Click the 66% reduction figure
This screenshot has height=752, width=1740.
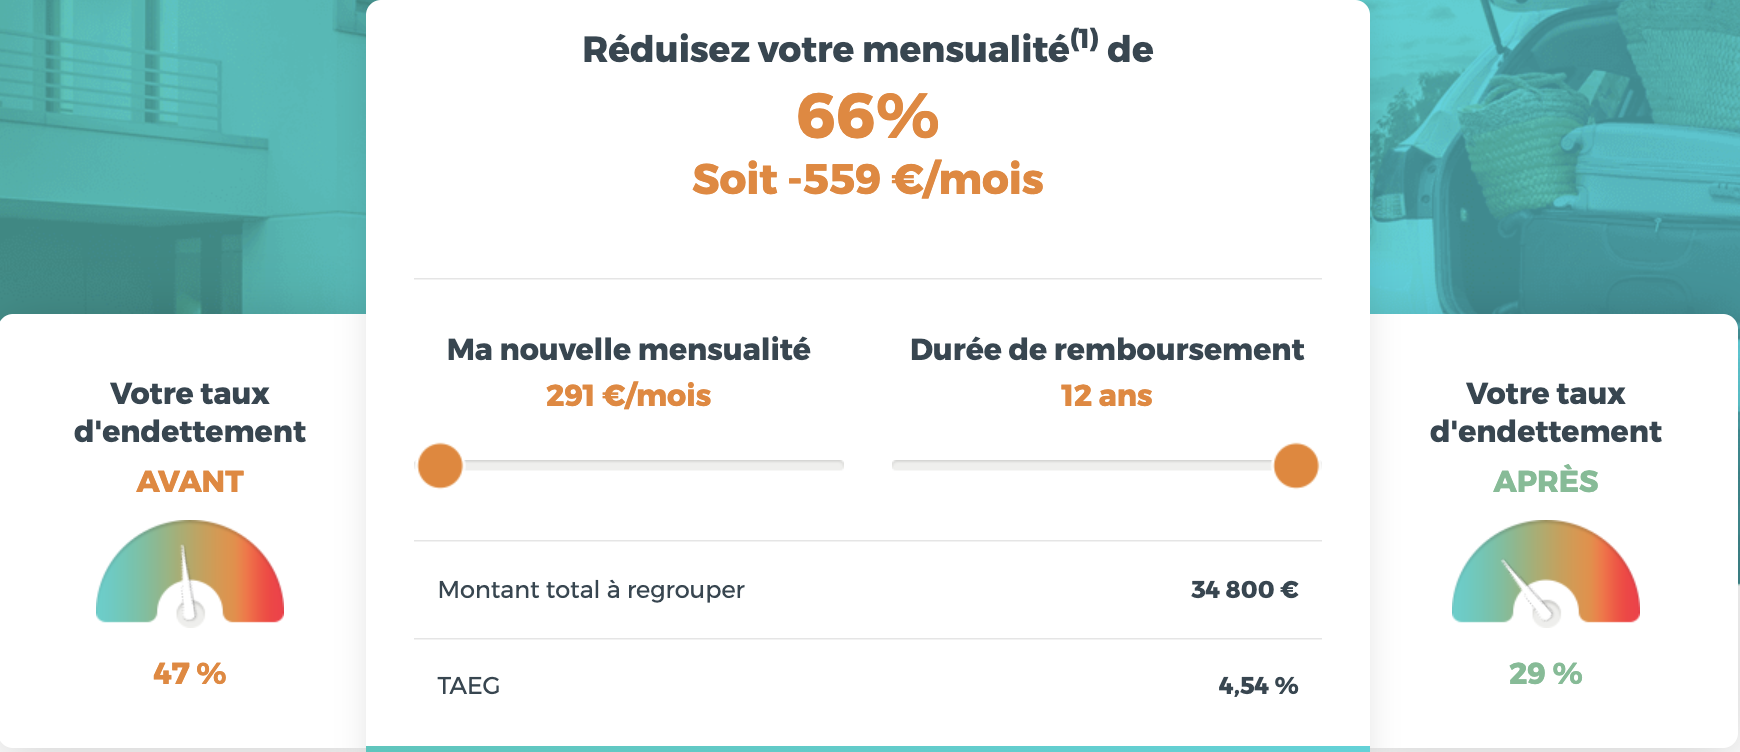pos(868,116)
